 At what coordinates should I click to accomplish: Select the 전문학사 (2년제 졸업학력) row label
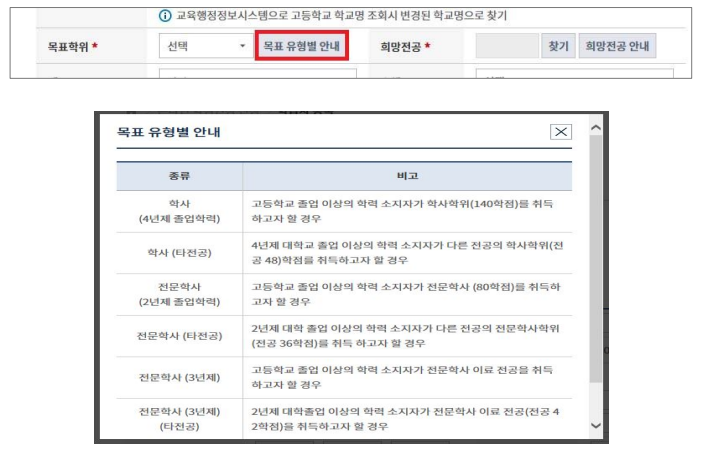pyautogui.click(x=179, y=294)
